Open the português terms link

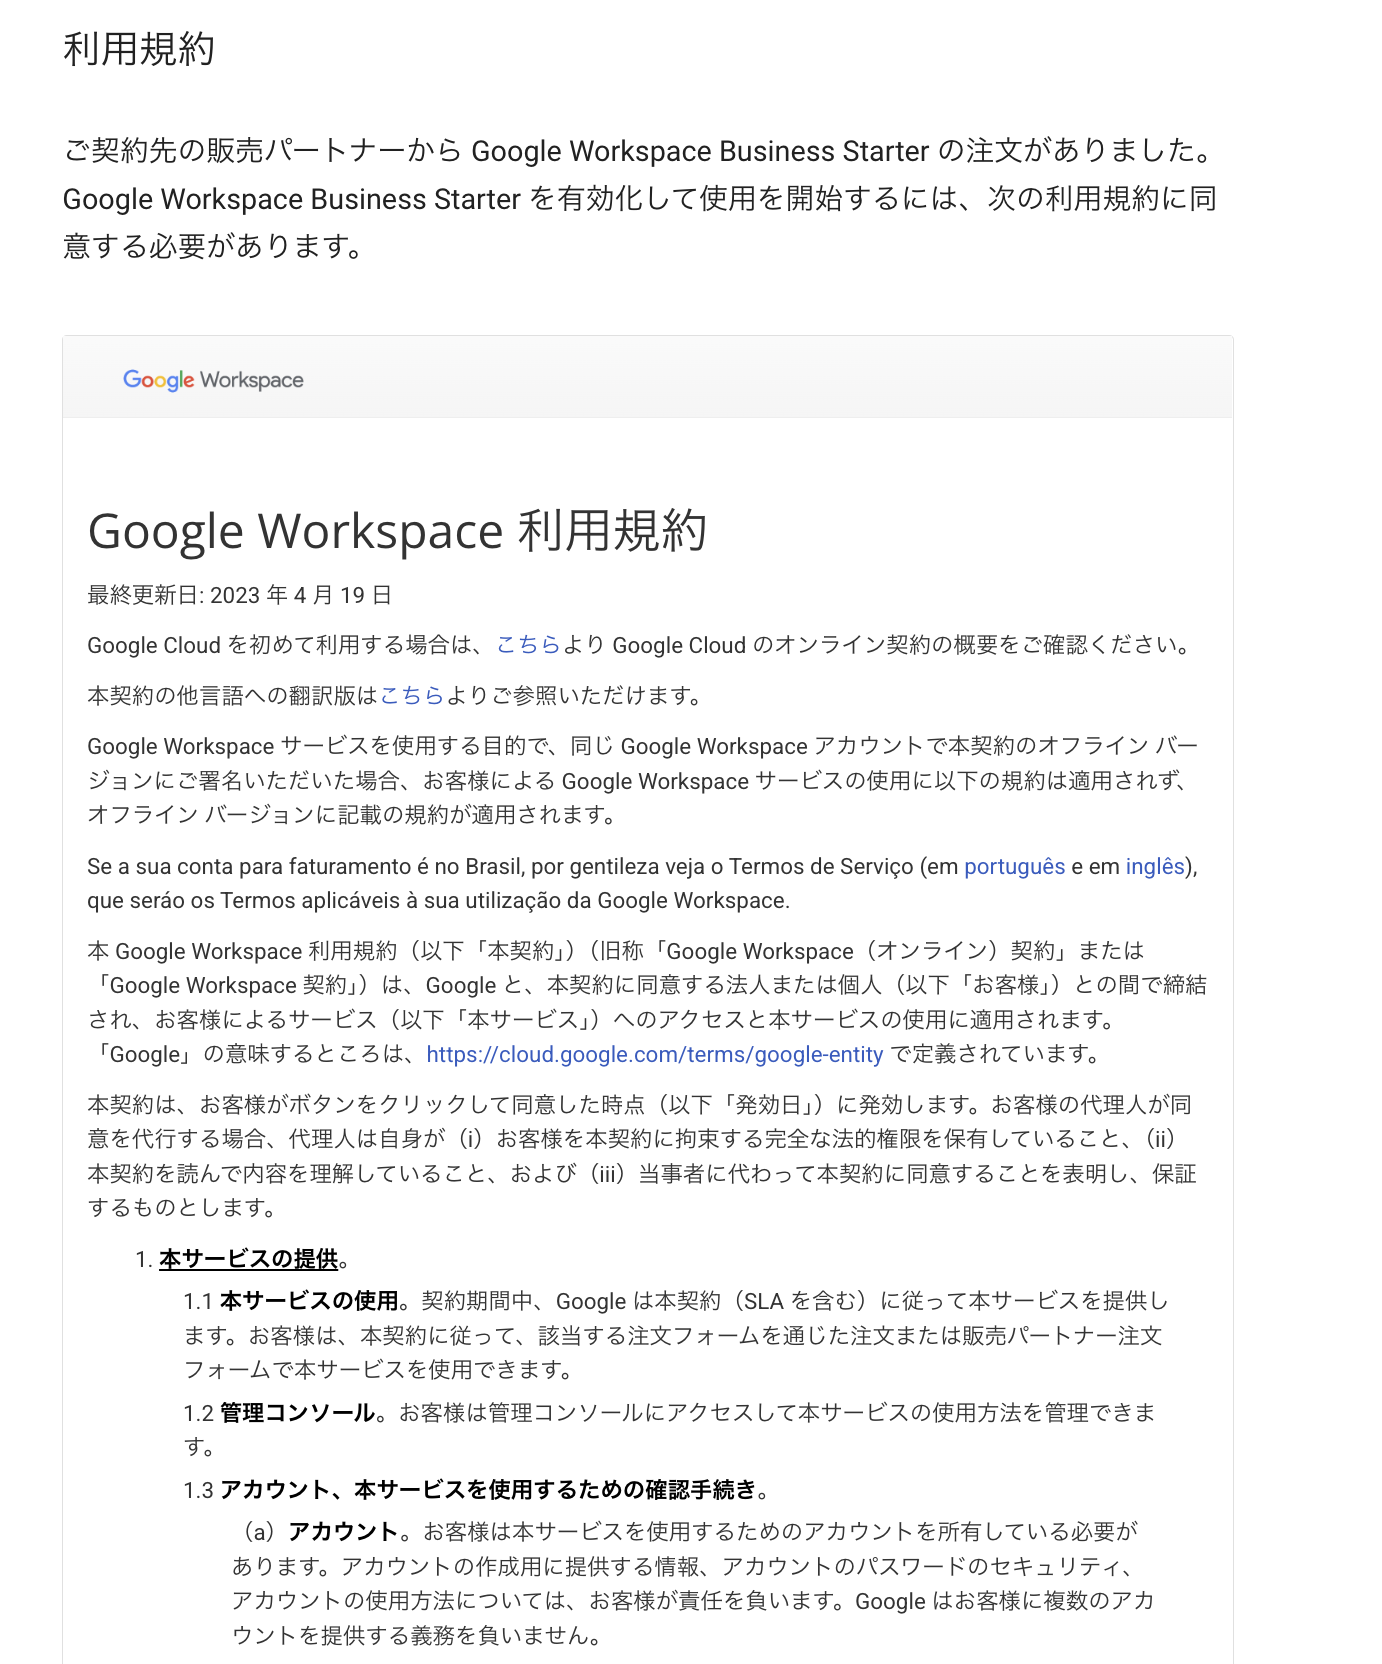[1014, 867]
